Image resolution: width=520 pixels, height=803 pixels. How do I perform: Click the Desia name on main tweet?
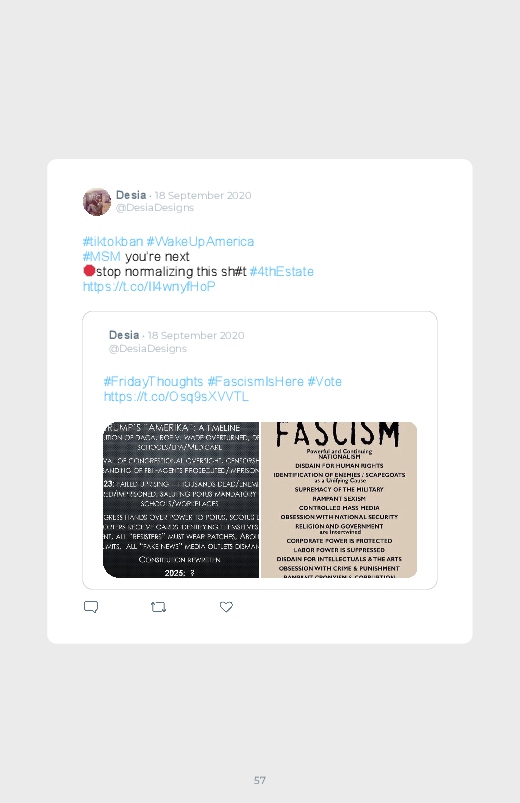[131, 195]
